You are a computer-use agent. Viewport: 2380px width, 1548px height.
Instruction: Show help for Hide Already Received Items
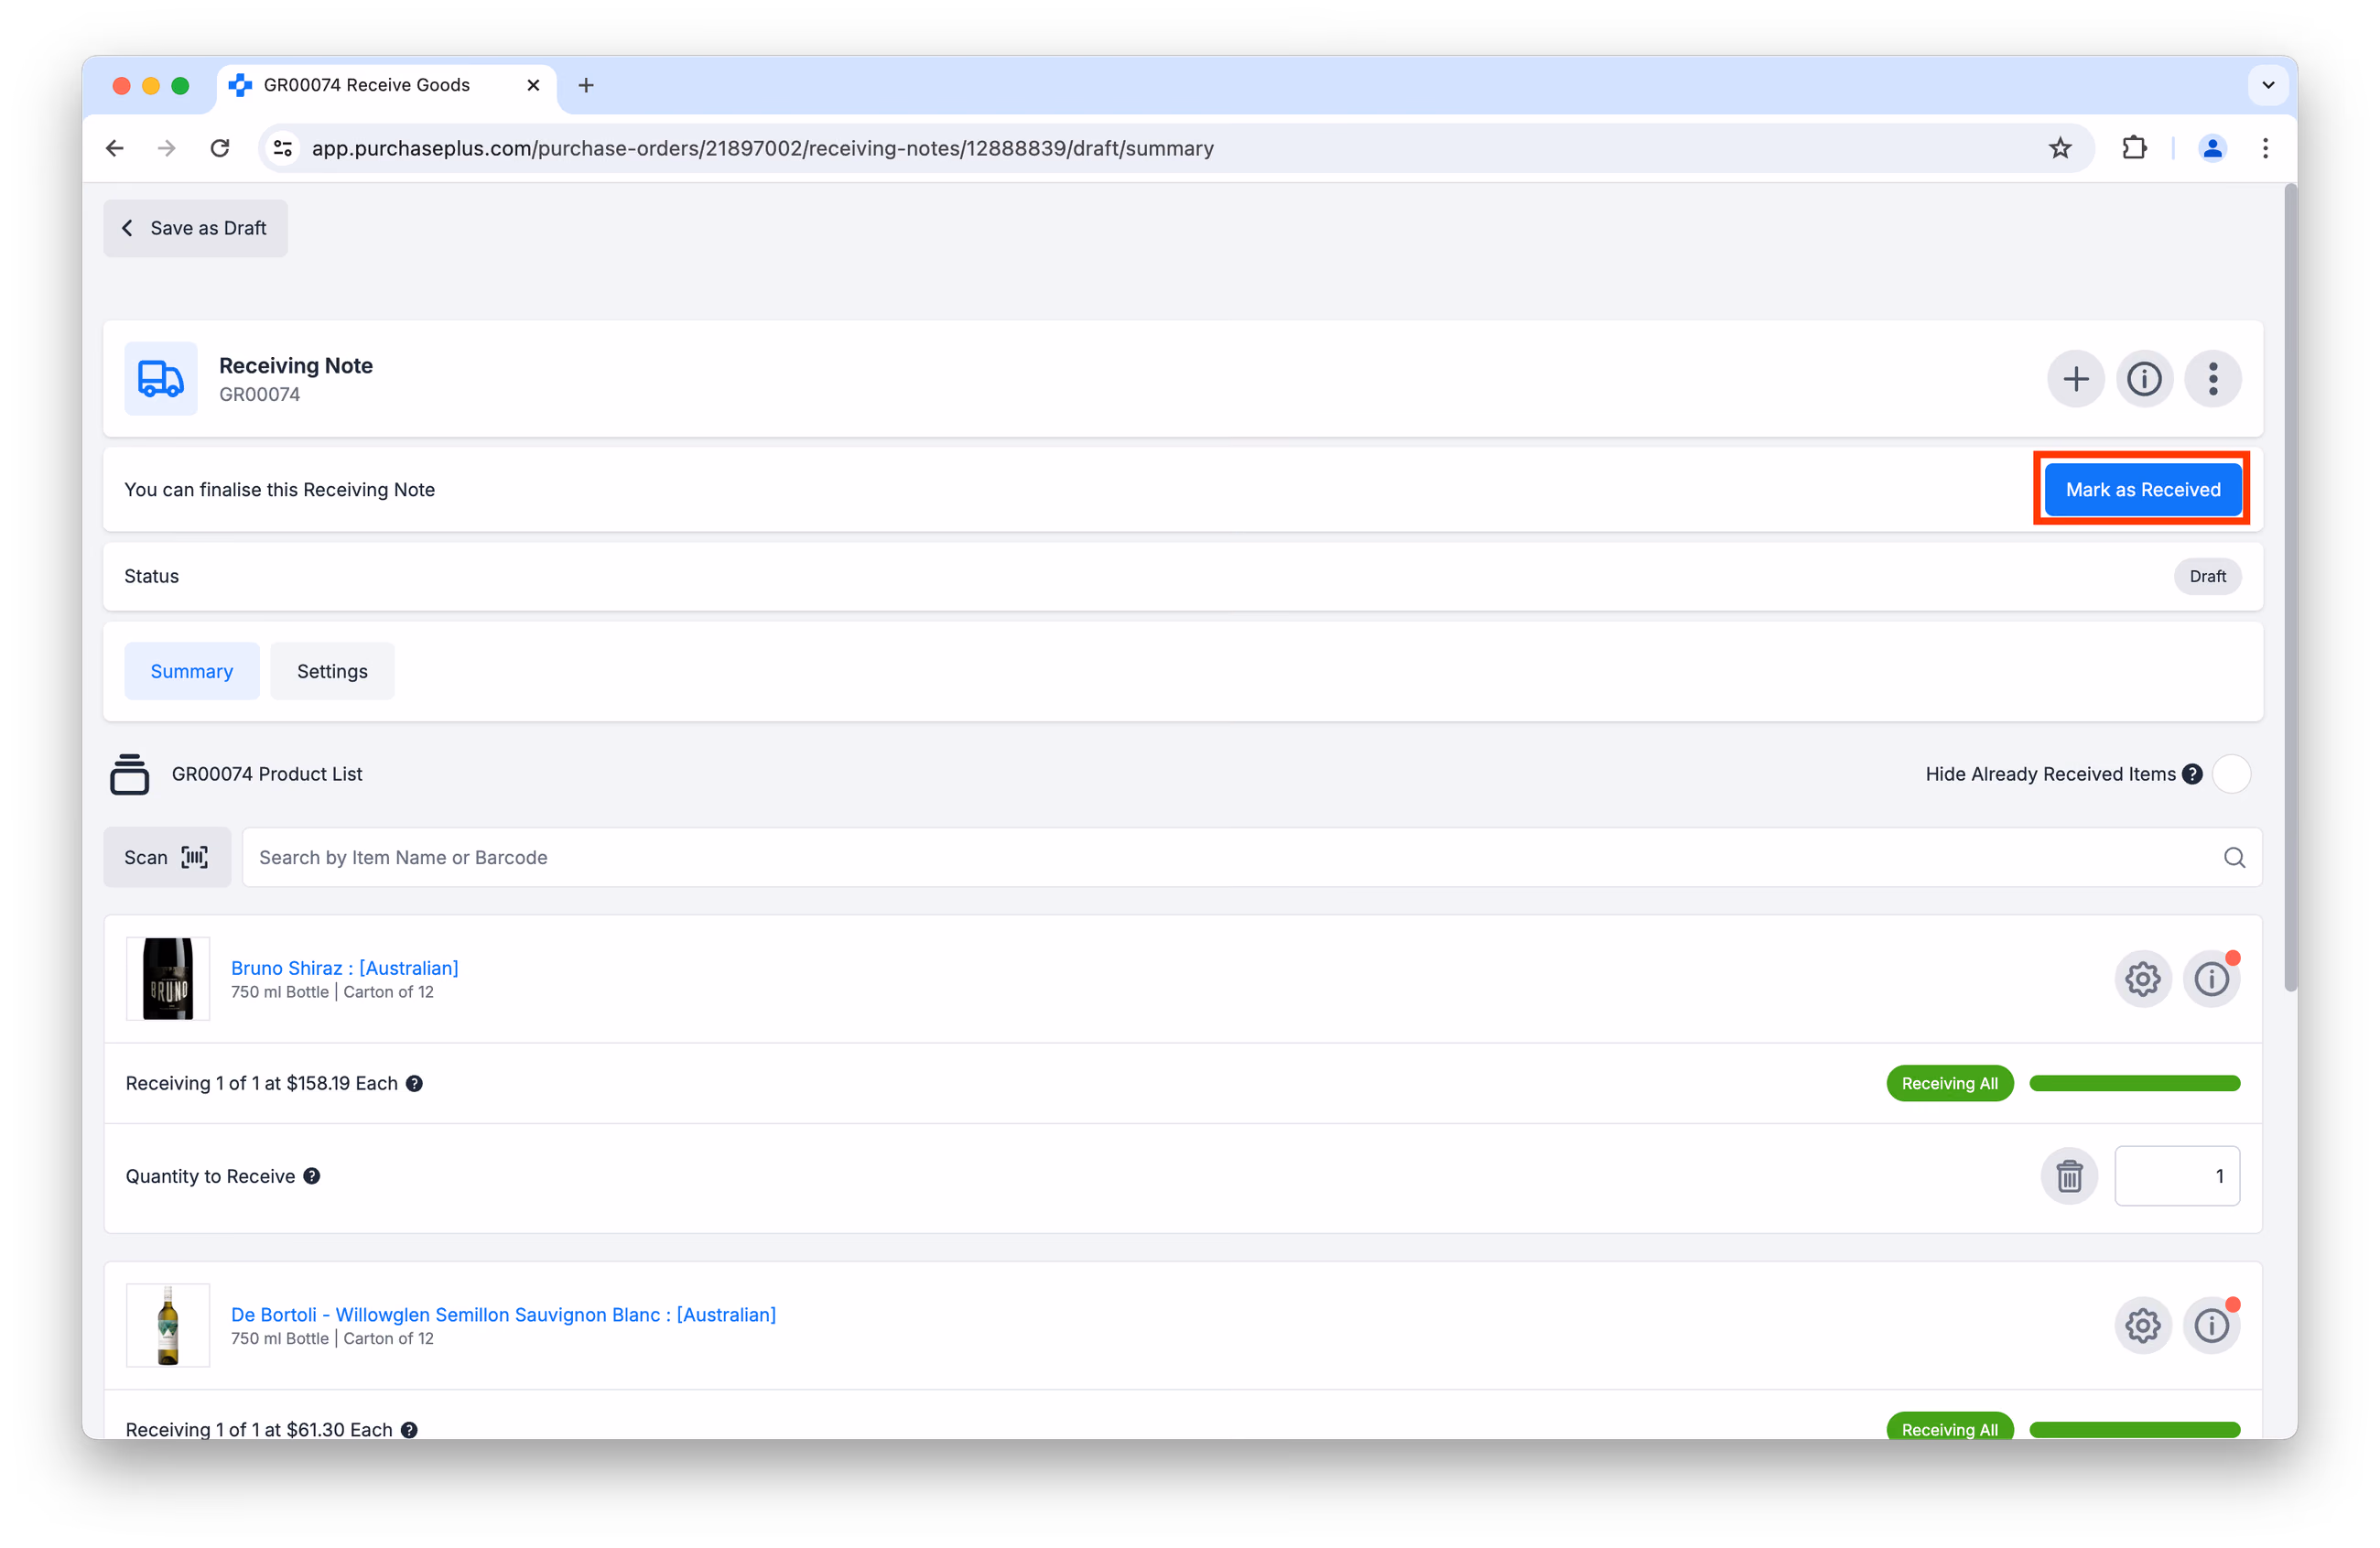[2192, 774]
